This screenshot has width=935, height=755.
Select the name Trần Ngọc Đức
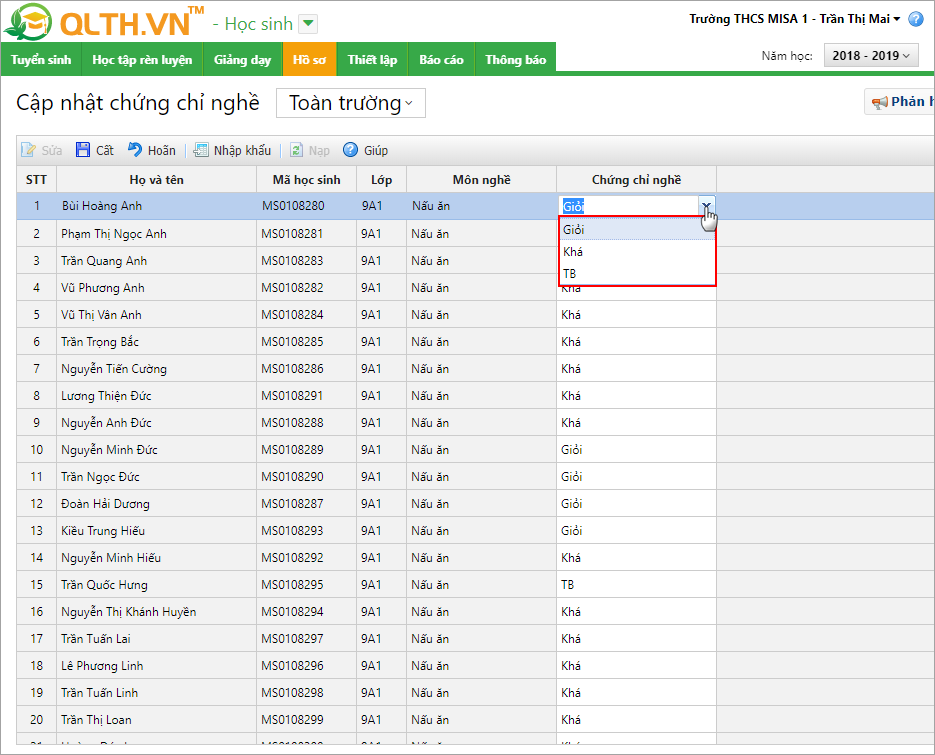tap(100, 476)
